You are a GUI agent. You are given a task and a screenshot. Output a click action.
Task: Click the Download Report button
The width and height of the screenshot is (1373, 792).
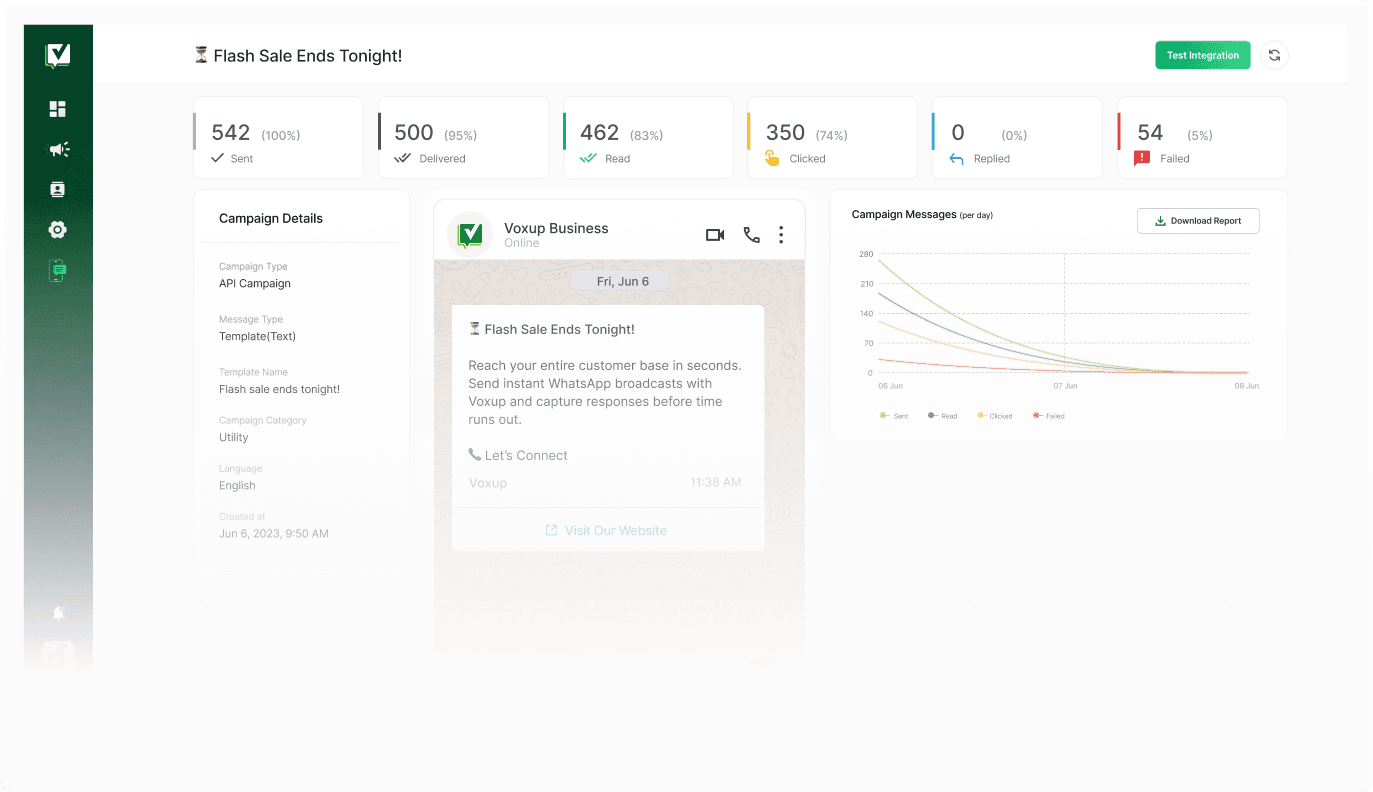pyautogui.click(x=1198, y=221)
